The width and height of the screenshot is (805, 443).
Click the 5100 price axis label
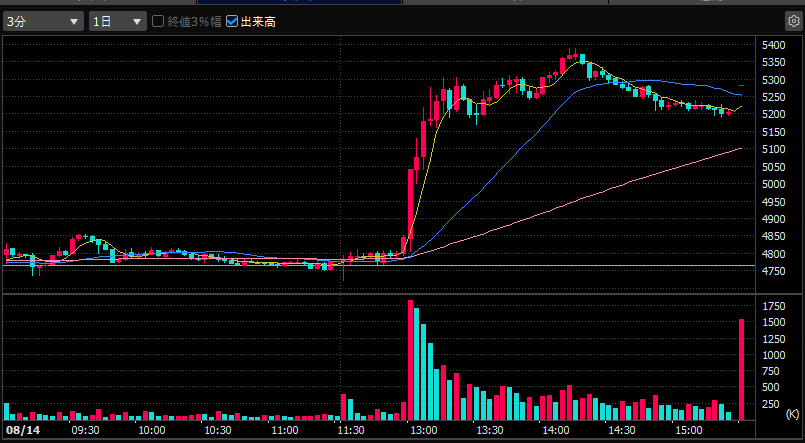773,149
